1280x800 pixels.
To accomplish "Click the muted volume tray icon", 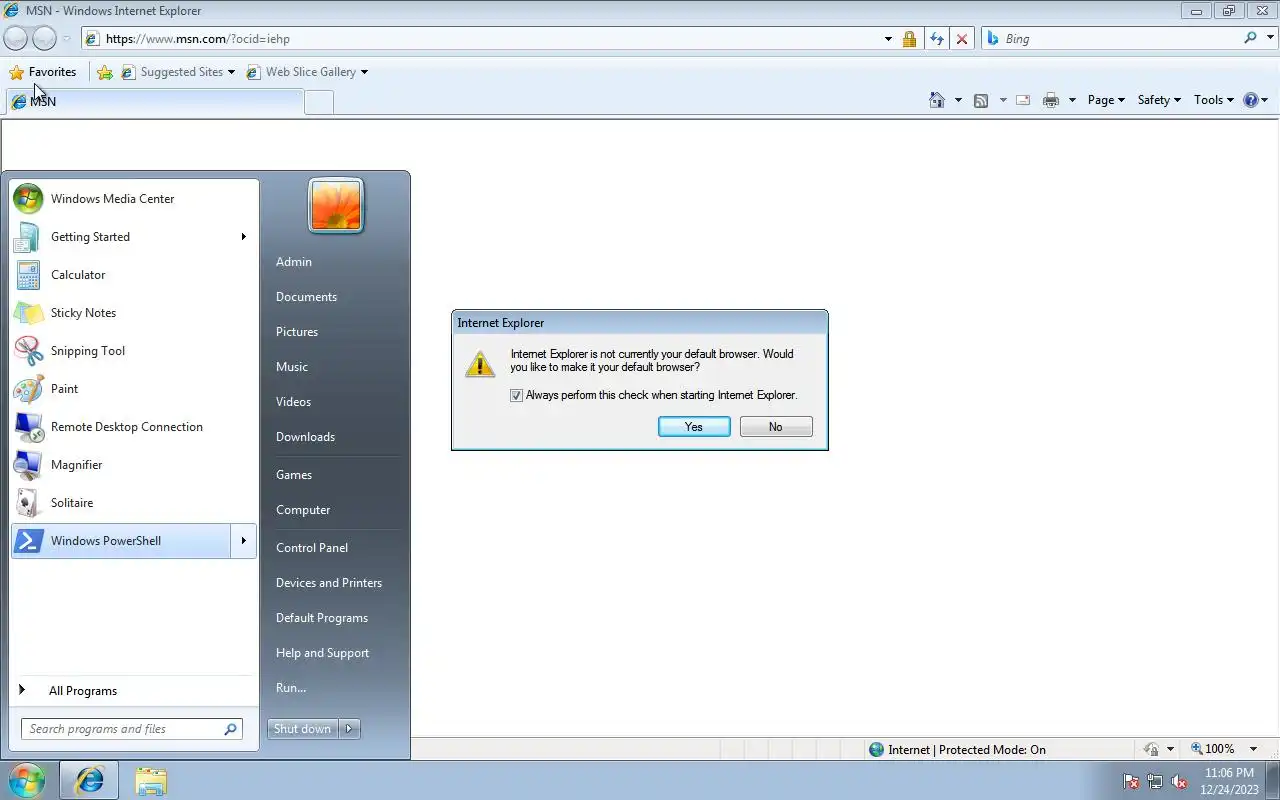I will [1179, 781].
